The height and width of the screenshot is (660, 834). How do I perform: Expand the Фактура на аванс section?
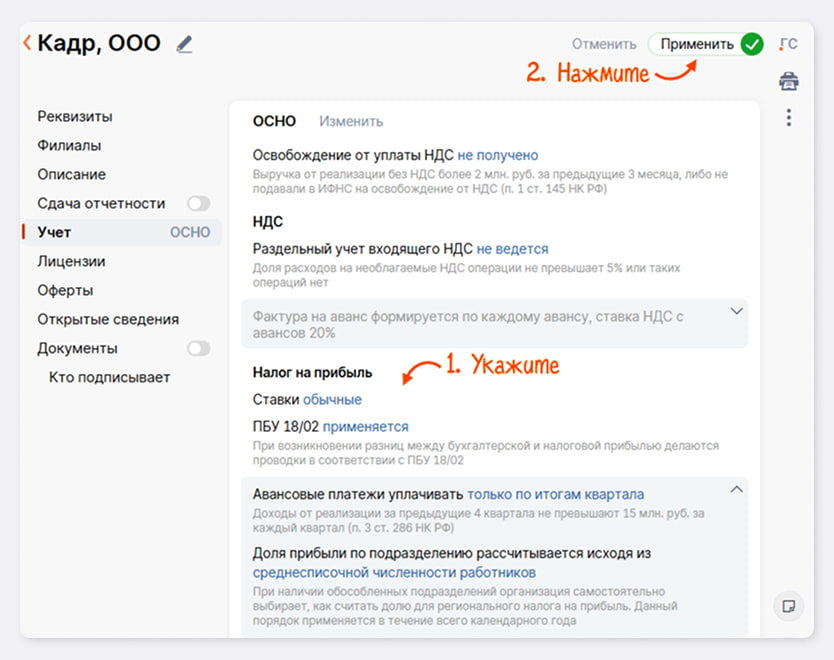[x=737, y=311]
